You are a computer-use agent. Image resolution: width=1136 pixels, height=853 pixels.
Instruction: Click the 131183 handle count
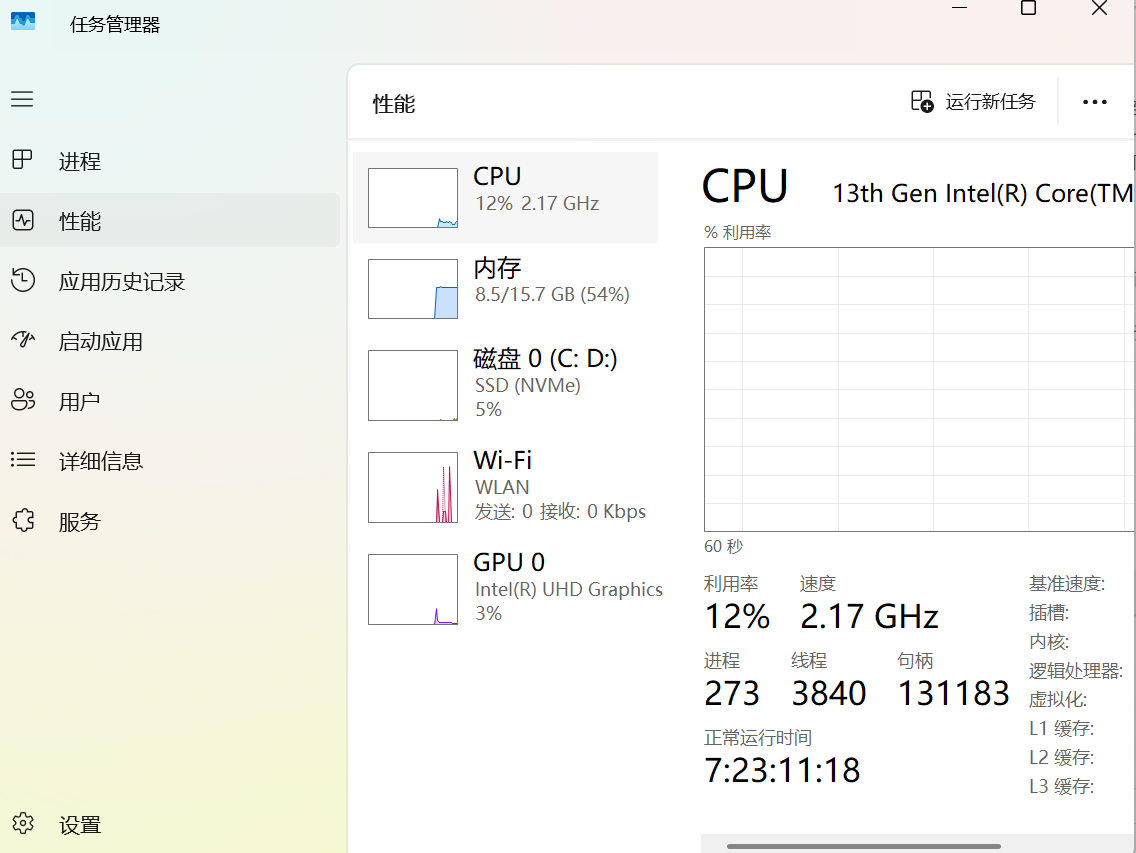pos(953,694)
